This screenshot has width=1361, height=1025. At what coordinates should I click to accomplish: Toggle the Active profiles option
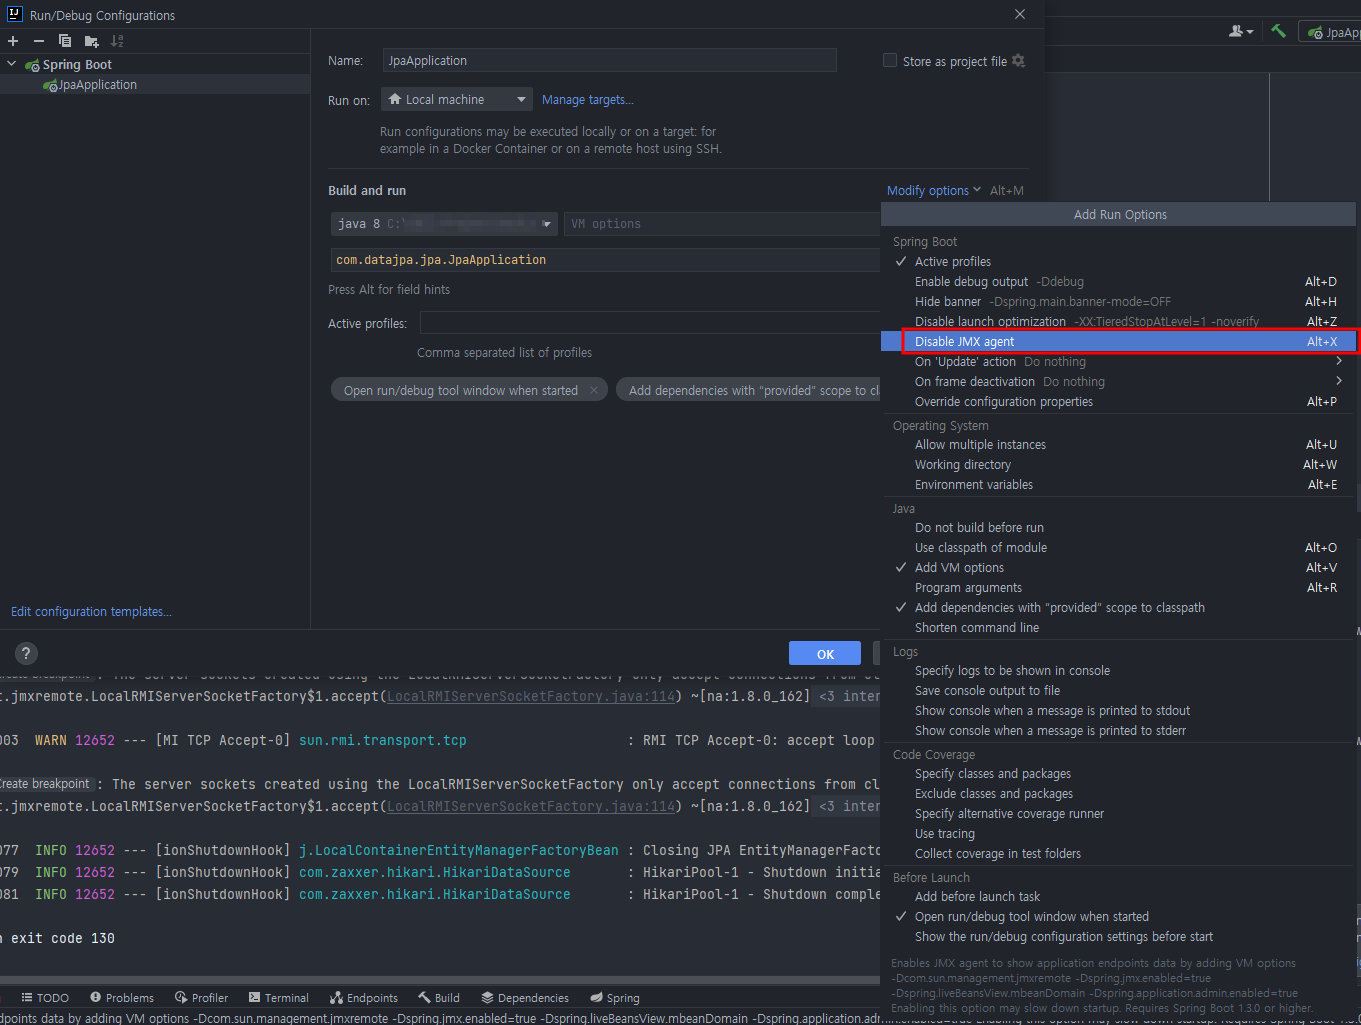(x=1118, y=262)
